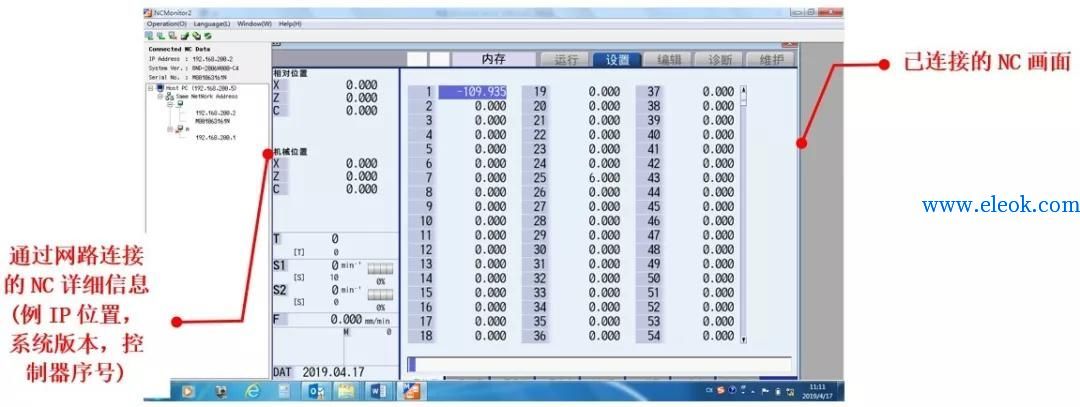The width and height of the screenshot is (1080, 407).
Task: Click the pencil edit toolbar icon
Action: 185,36
